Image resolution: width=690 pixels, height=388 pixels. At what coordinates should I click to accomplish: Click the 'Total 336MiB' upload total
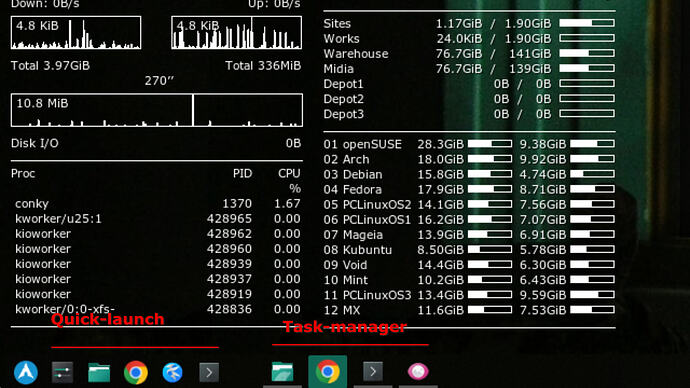pos(263,66)
